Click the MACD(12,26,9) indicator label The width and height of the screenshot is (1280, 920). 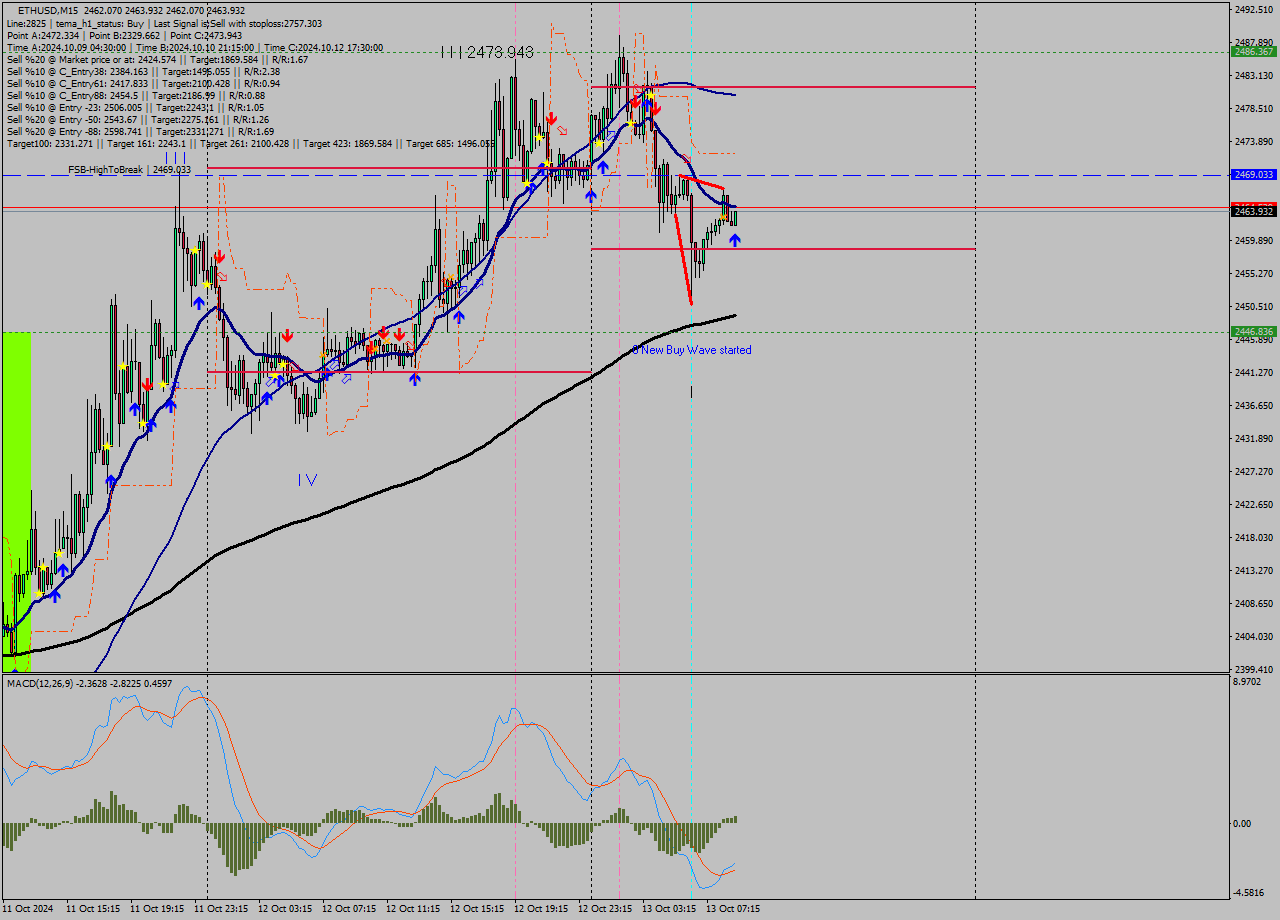pos(89,684)
